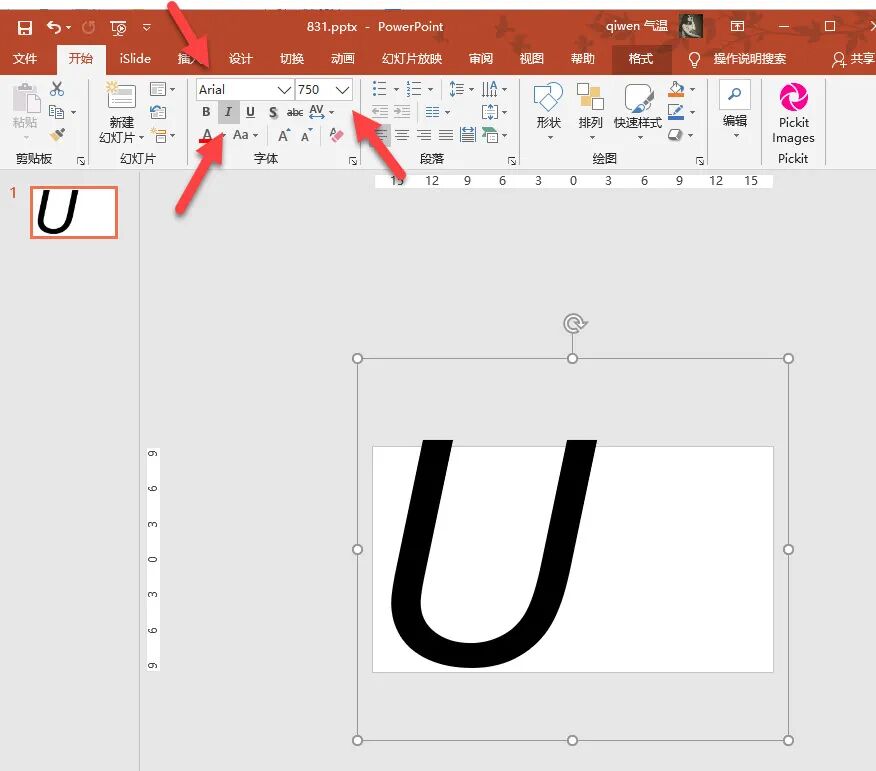Select slide 1 thumbnail
The image size is (876, 771).
74,212
